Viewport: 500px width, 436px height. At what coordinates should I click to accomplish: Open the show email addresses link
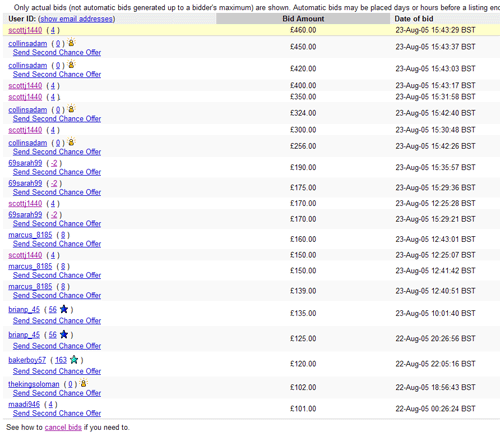(77, 19)
